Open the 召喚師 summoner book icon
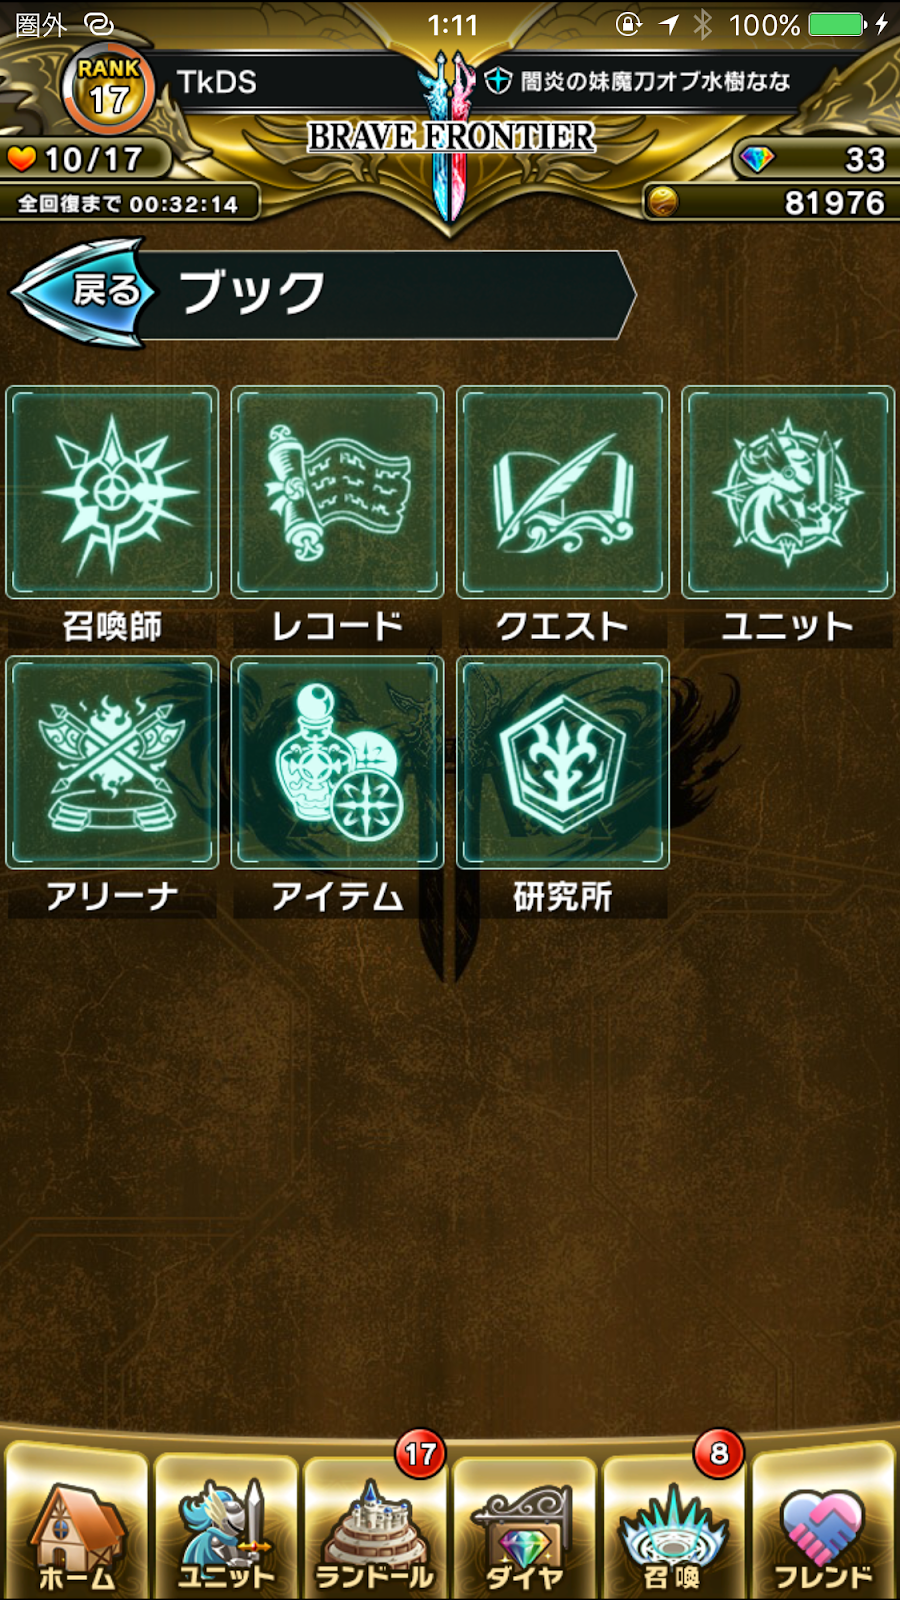Viewport: 900px width, 1600px height. 112,492
